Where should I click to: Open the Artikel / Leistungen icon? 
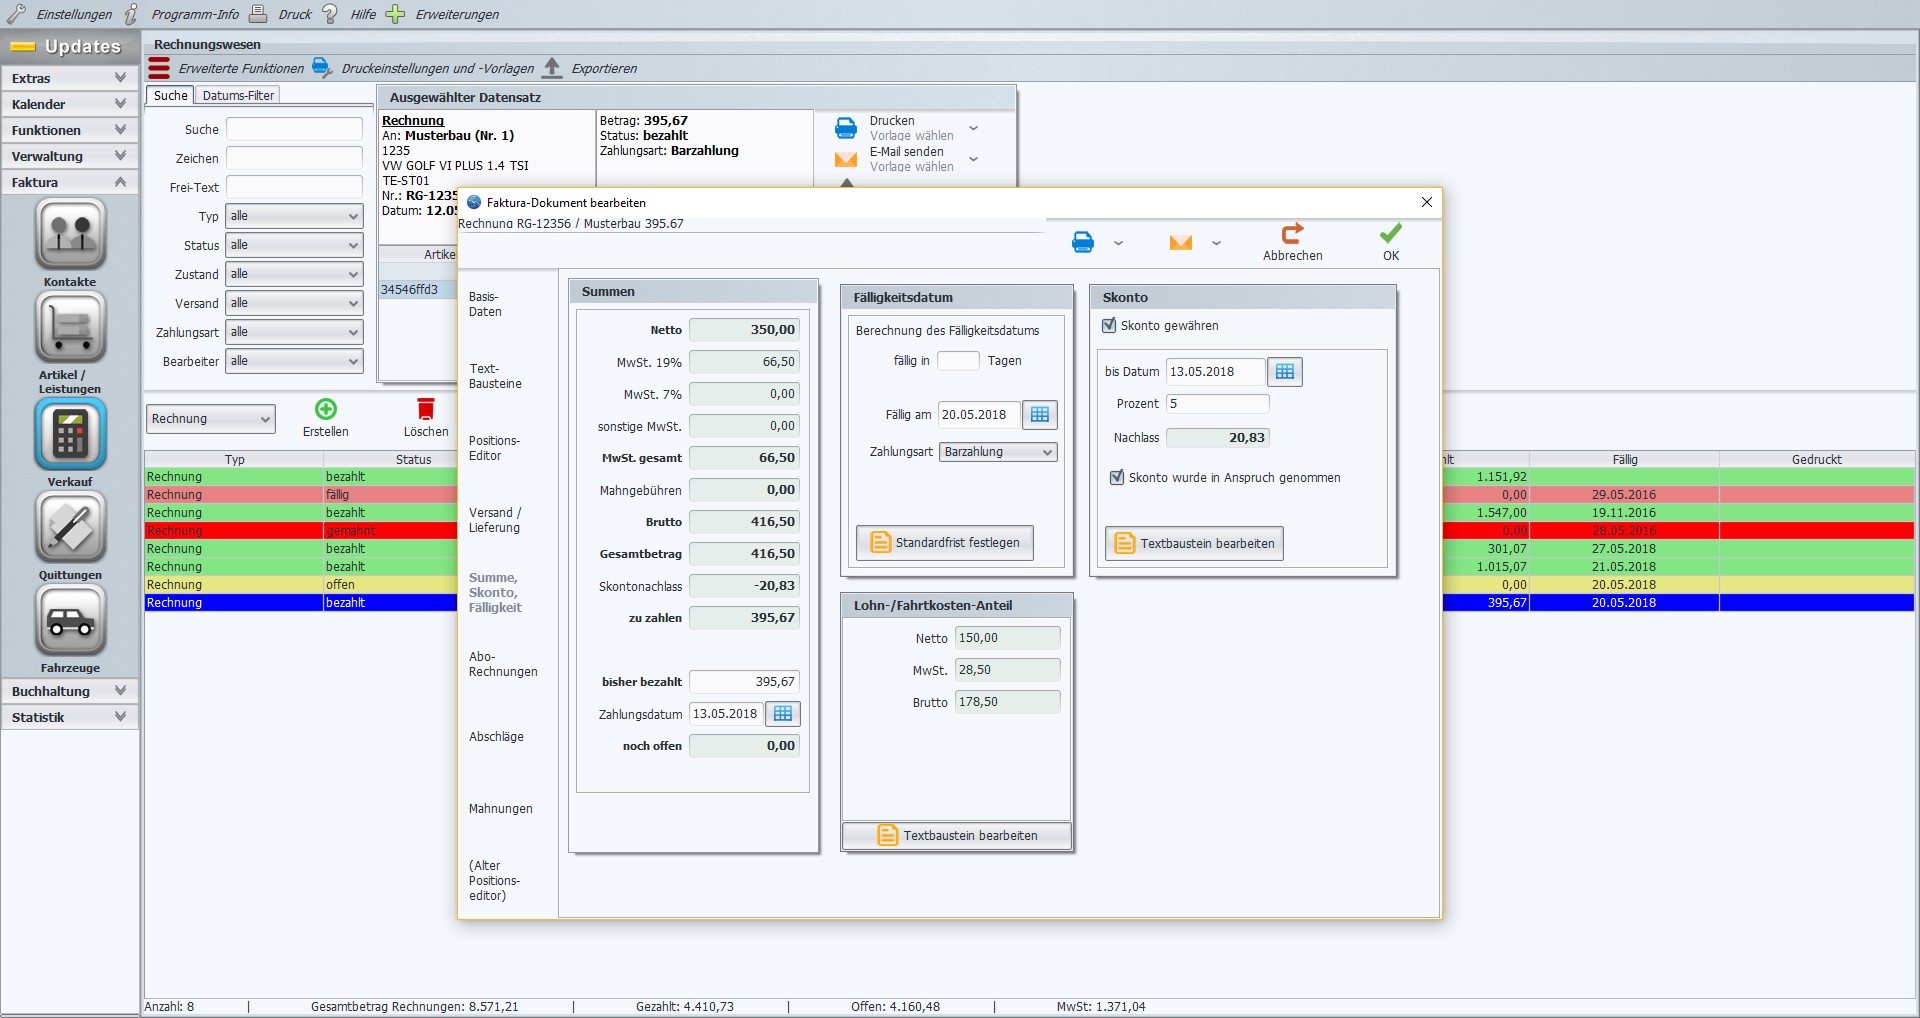70,327
